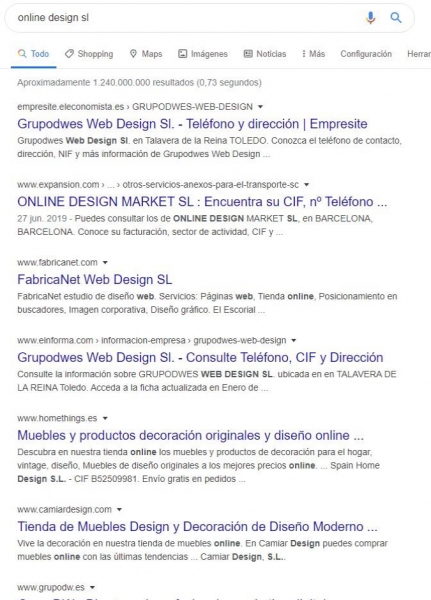Go to the Noticias tab
431x600 pixels.
[265, 54]
